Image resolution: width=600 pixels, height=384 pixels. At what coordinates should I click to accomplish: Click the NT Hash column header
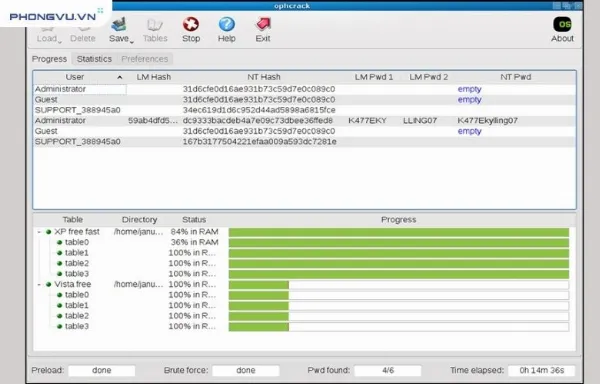point(264,77)
